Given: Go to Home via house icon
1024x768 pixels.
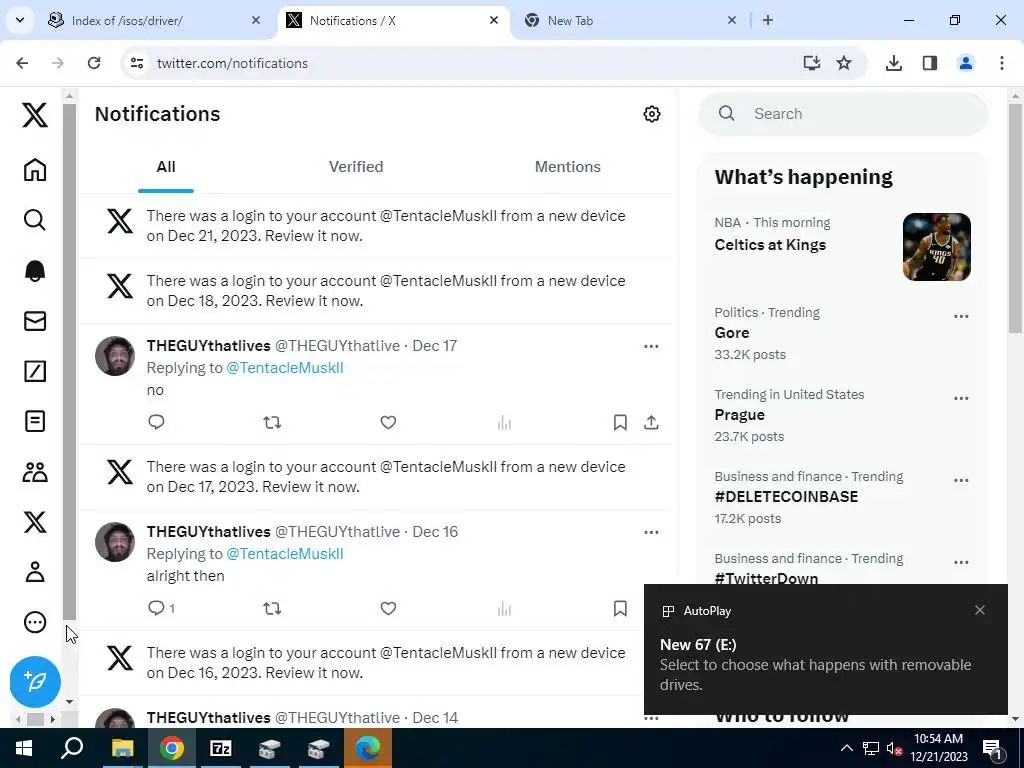Looking at the screenshot, I should click(35, 169).
